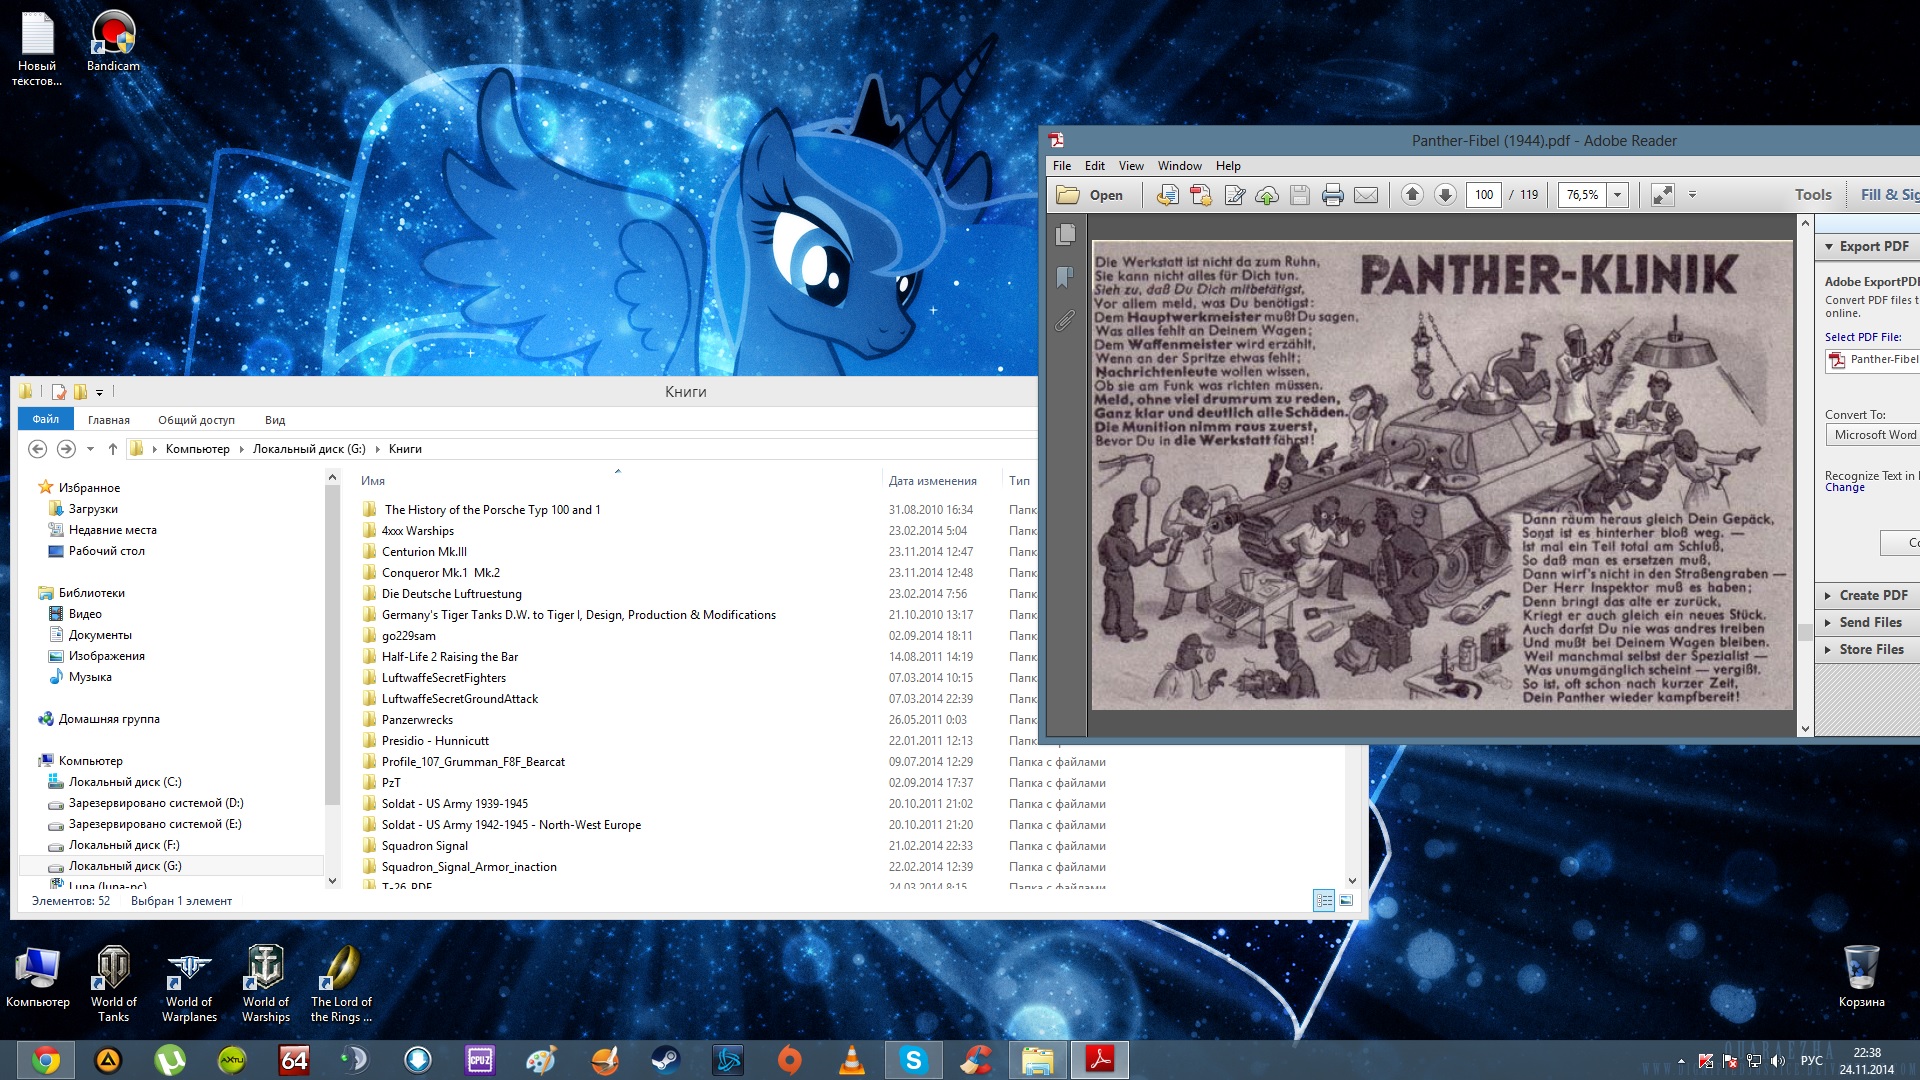The height and width of the screenshot is (1080, 1920).
Task: Click the Skype taskbar icon
Action: 913,1060
